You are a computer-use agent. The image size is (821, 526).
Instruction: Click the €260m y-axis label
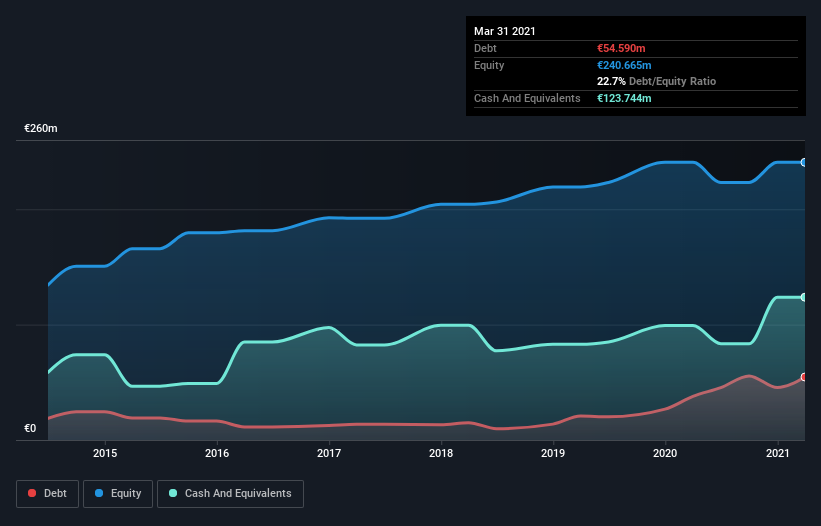coord(41,128)
